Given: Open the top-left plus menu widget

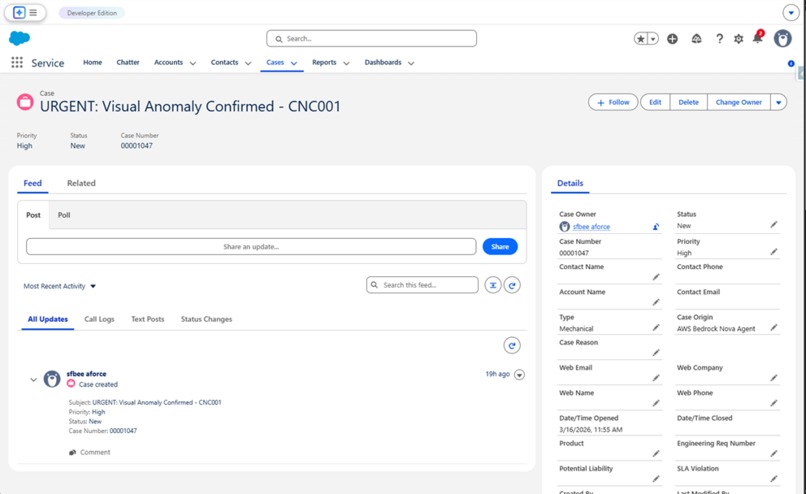Looking at the screenshot, I should click(25, 13).
